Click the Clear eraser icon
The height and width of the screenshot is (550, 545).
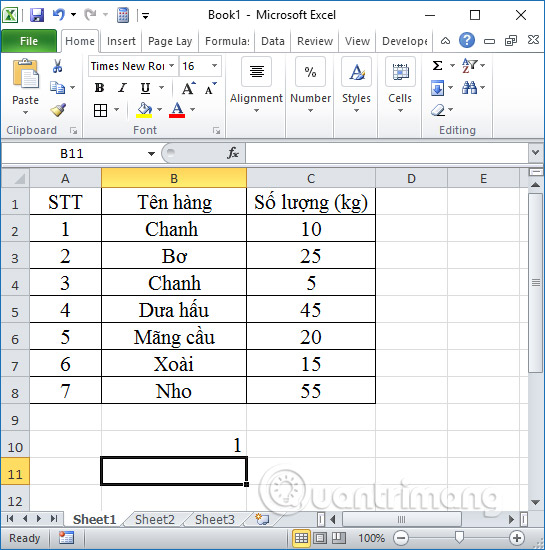438,110
